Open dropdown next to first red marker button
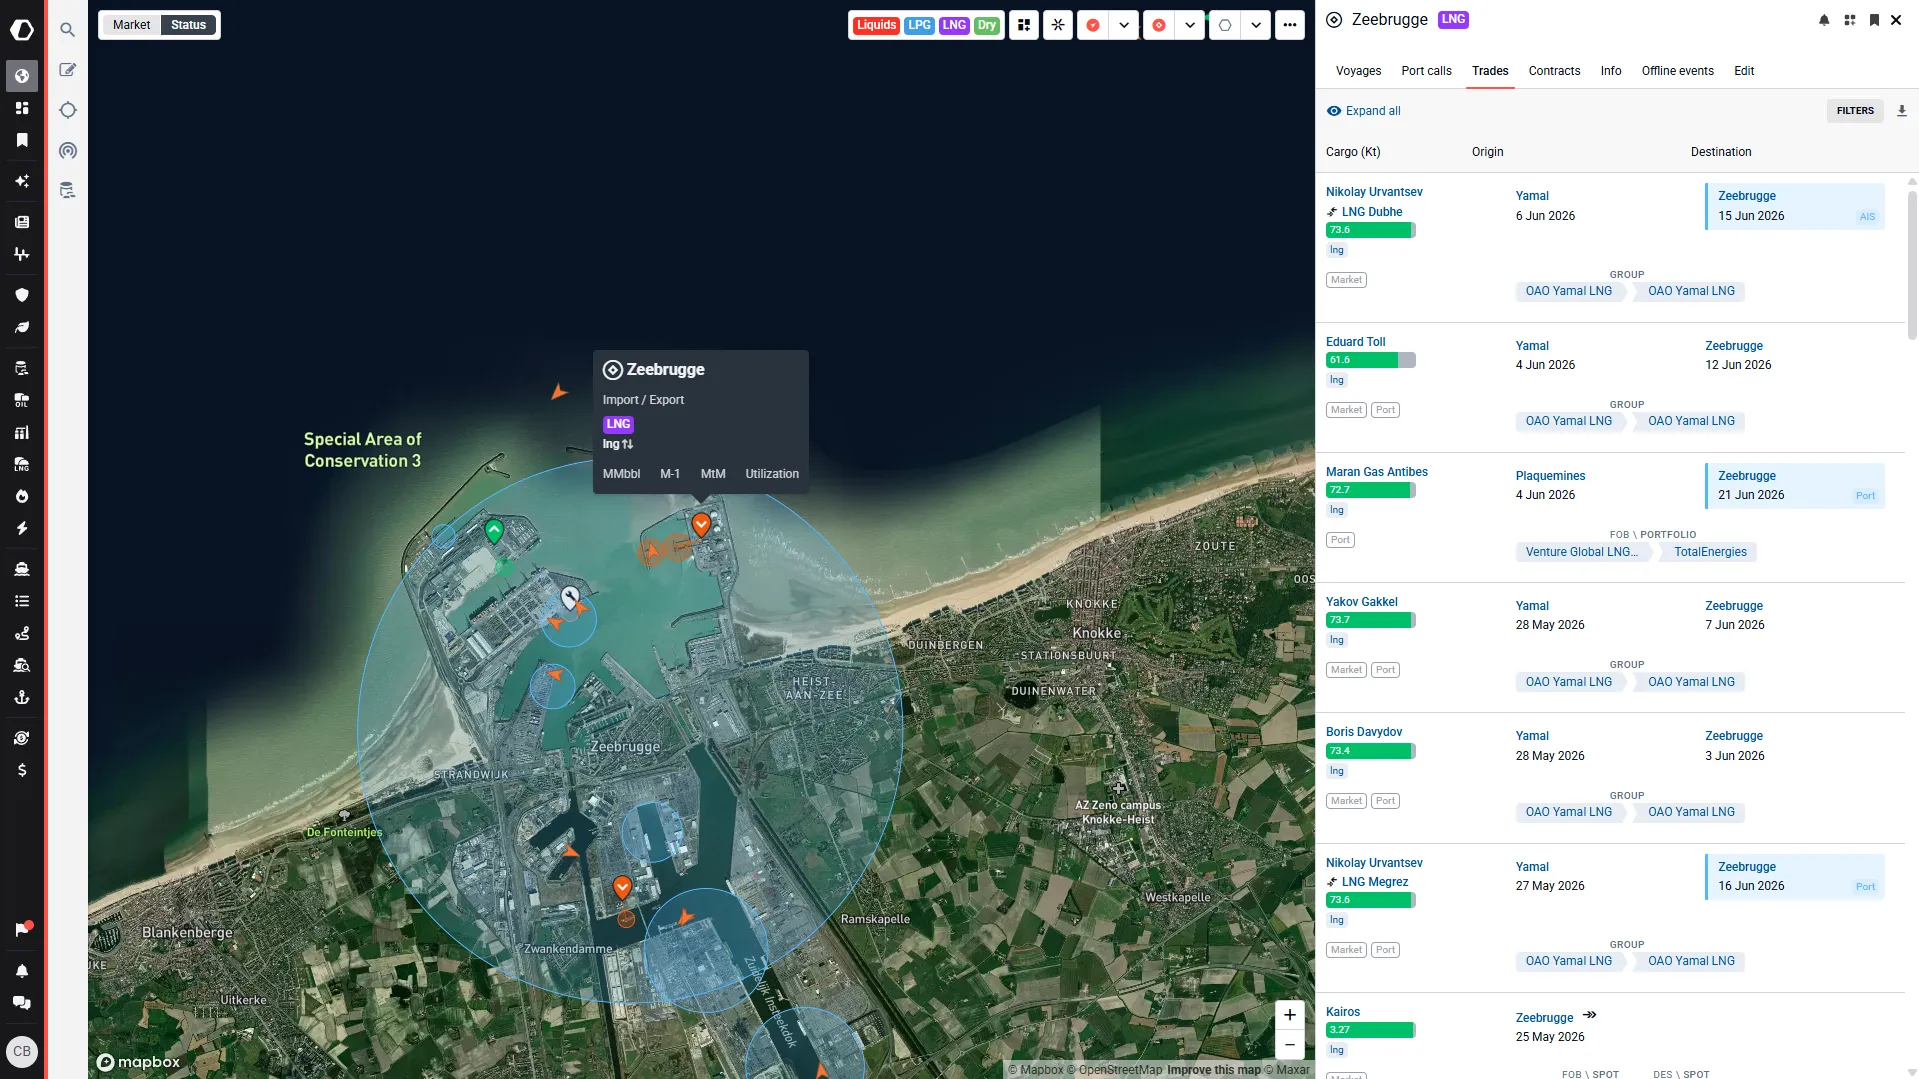 (x=1124, y=25)
